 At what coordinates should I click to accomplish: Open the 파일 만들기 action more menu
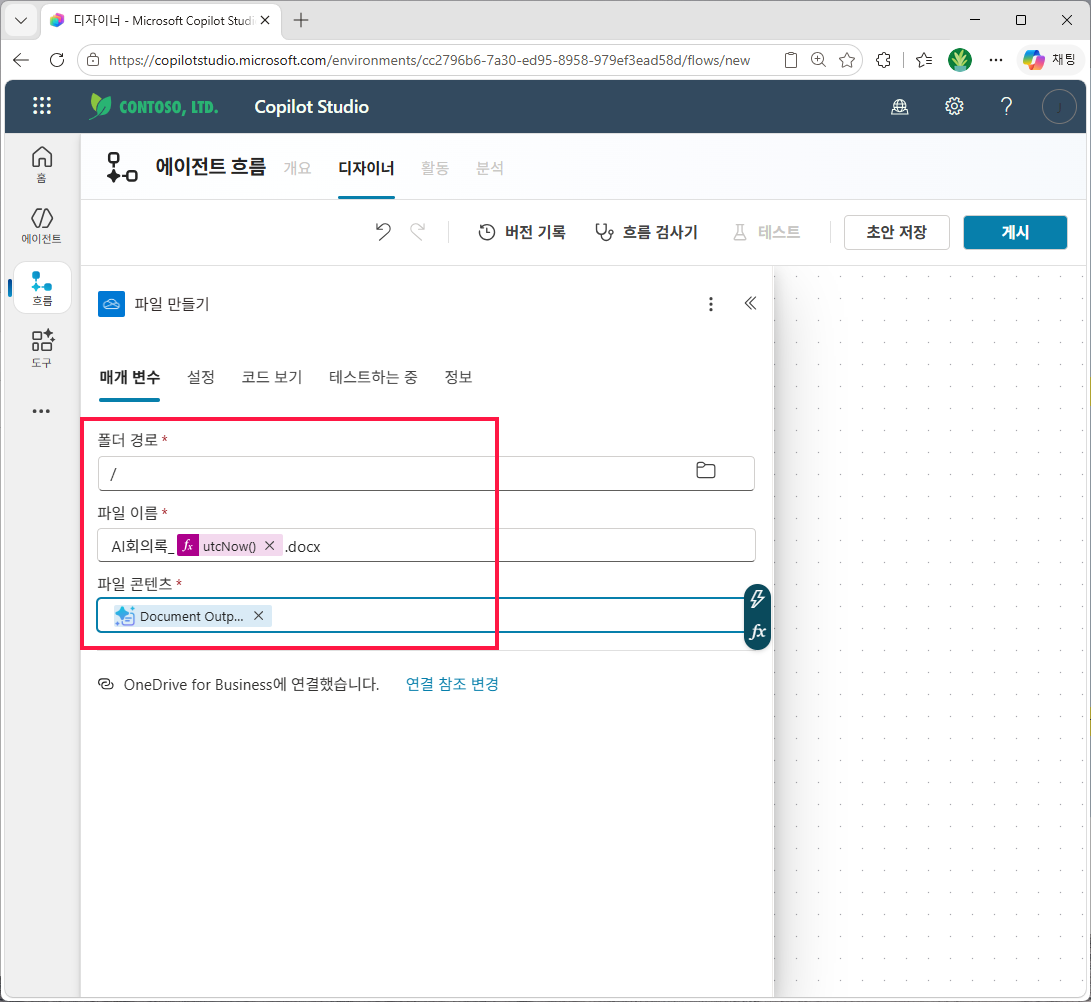[x=710, y=304]
